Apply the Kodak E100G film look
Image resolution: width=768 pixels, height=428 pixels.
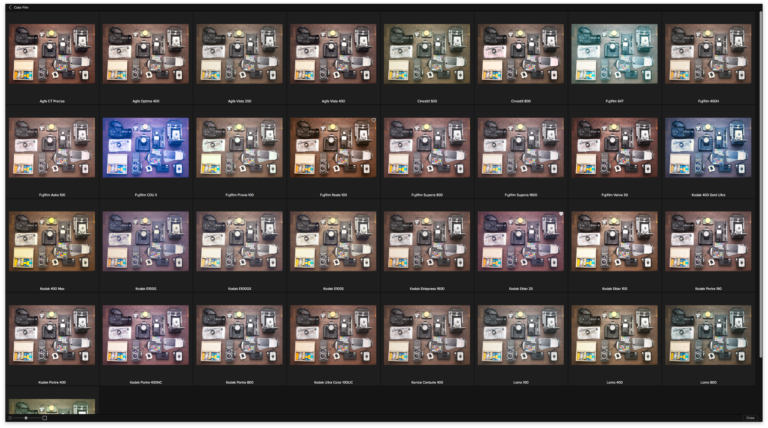pyautogui.click(x=145, y=241)
